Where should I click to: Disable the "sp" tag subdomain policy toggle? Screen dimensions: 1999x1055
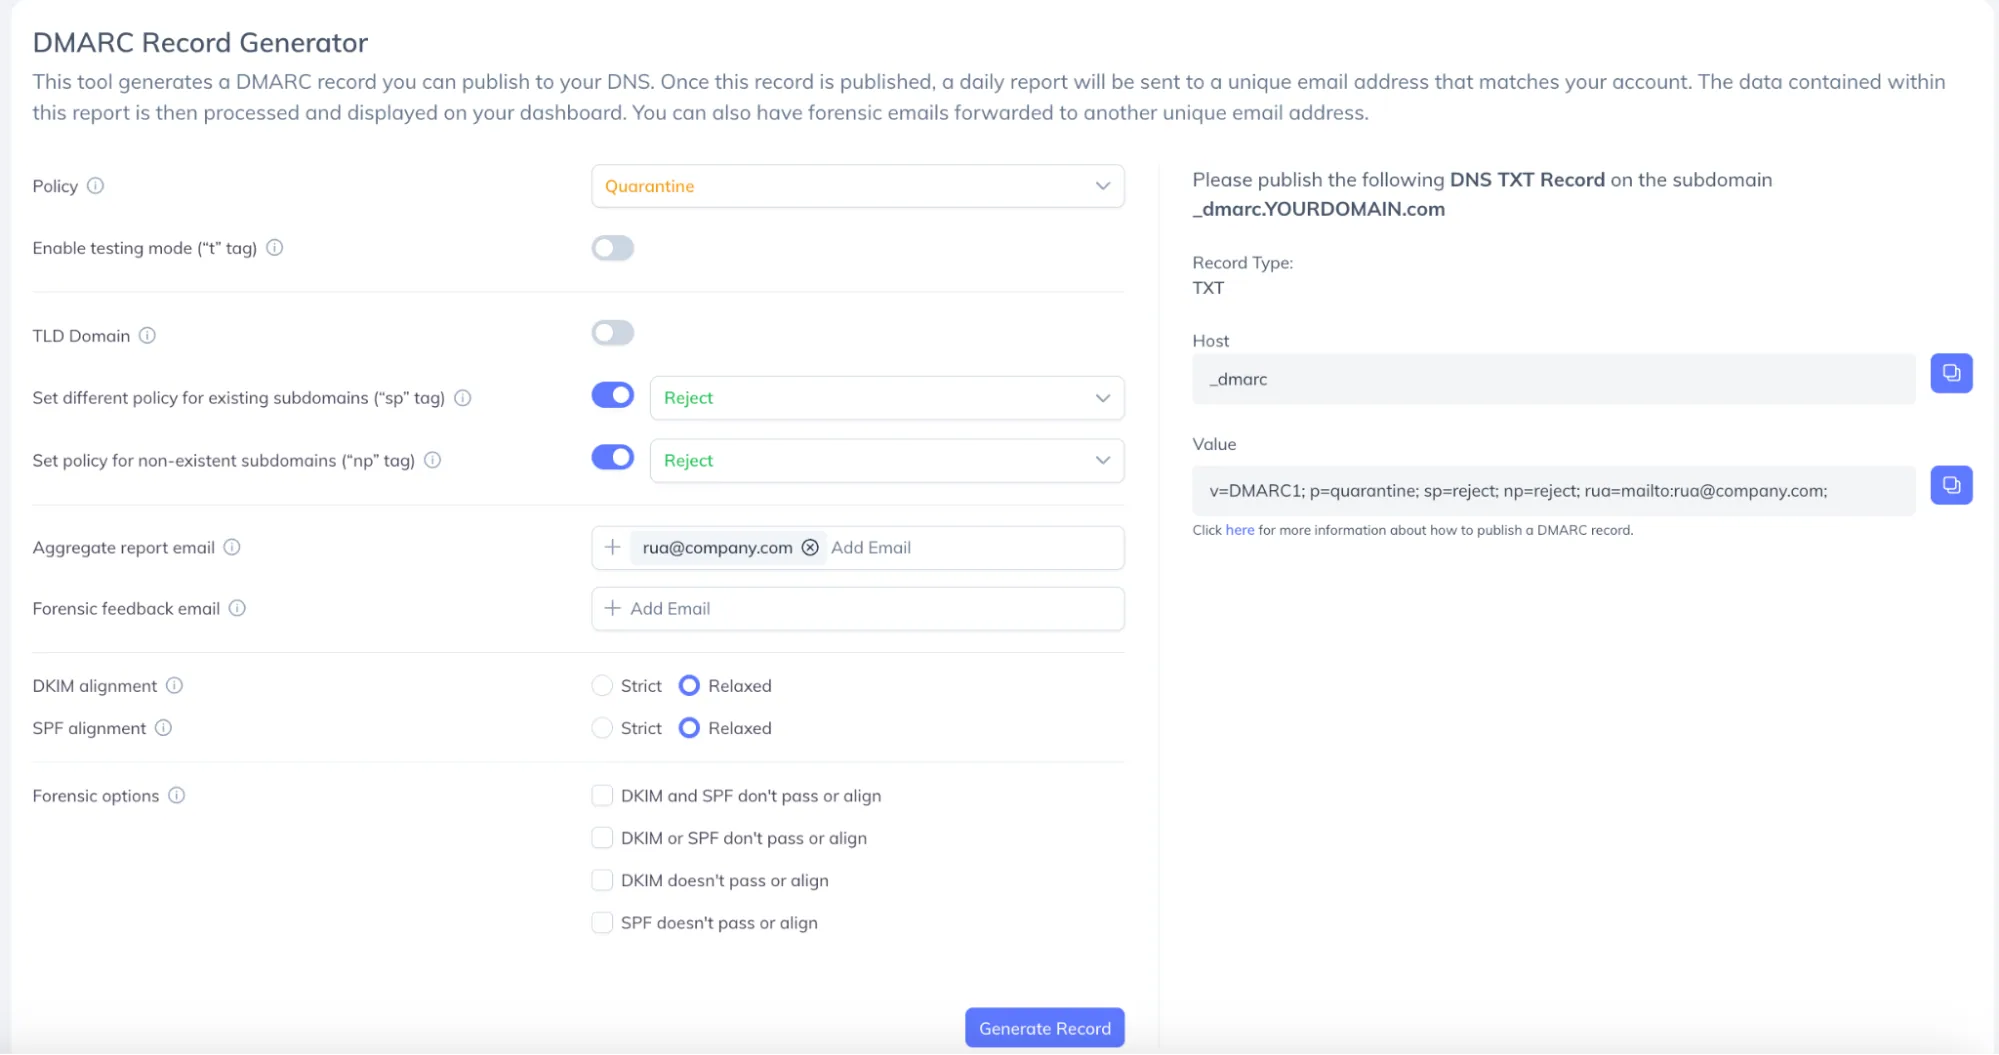612,395
